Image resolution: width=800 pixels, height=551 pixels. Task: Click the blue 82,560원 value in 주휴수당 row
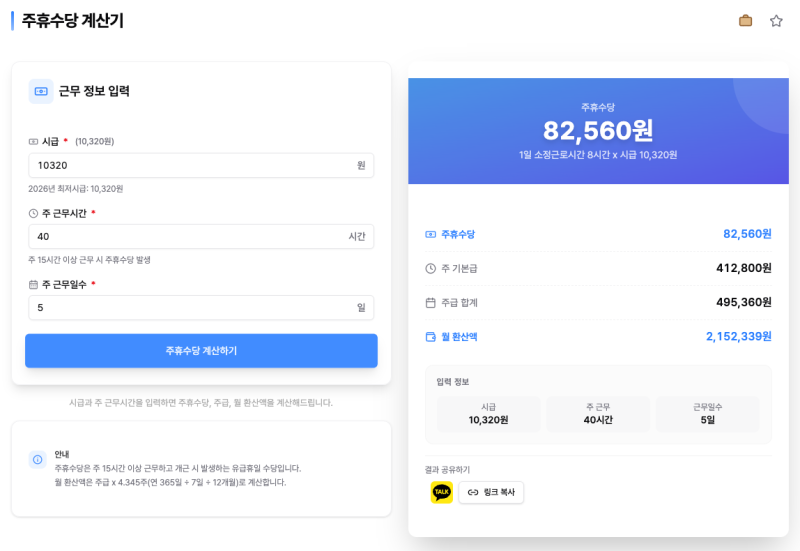pos(747,234)
